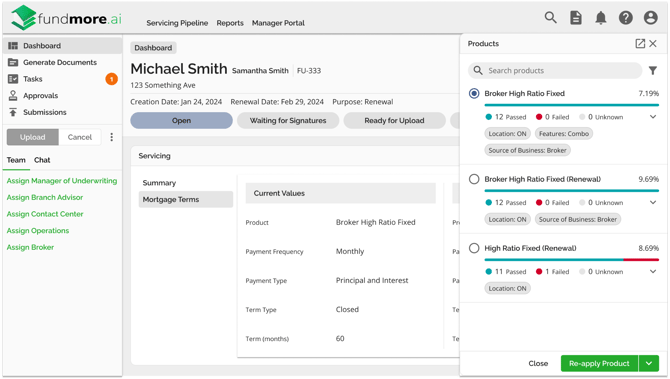The height and width of the screenshot is (379, 670).
Task: Click Location: ON tag under High Ratio Fixed (Renewal)
Action: (x=507, y=288)
